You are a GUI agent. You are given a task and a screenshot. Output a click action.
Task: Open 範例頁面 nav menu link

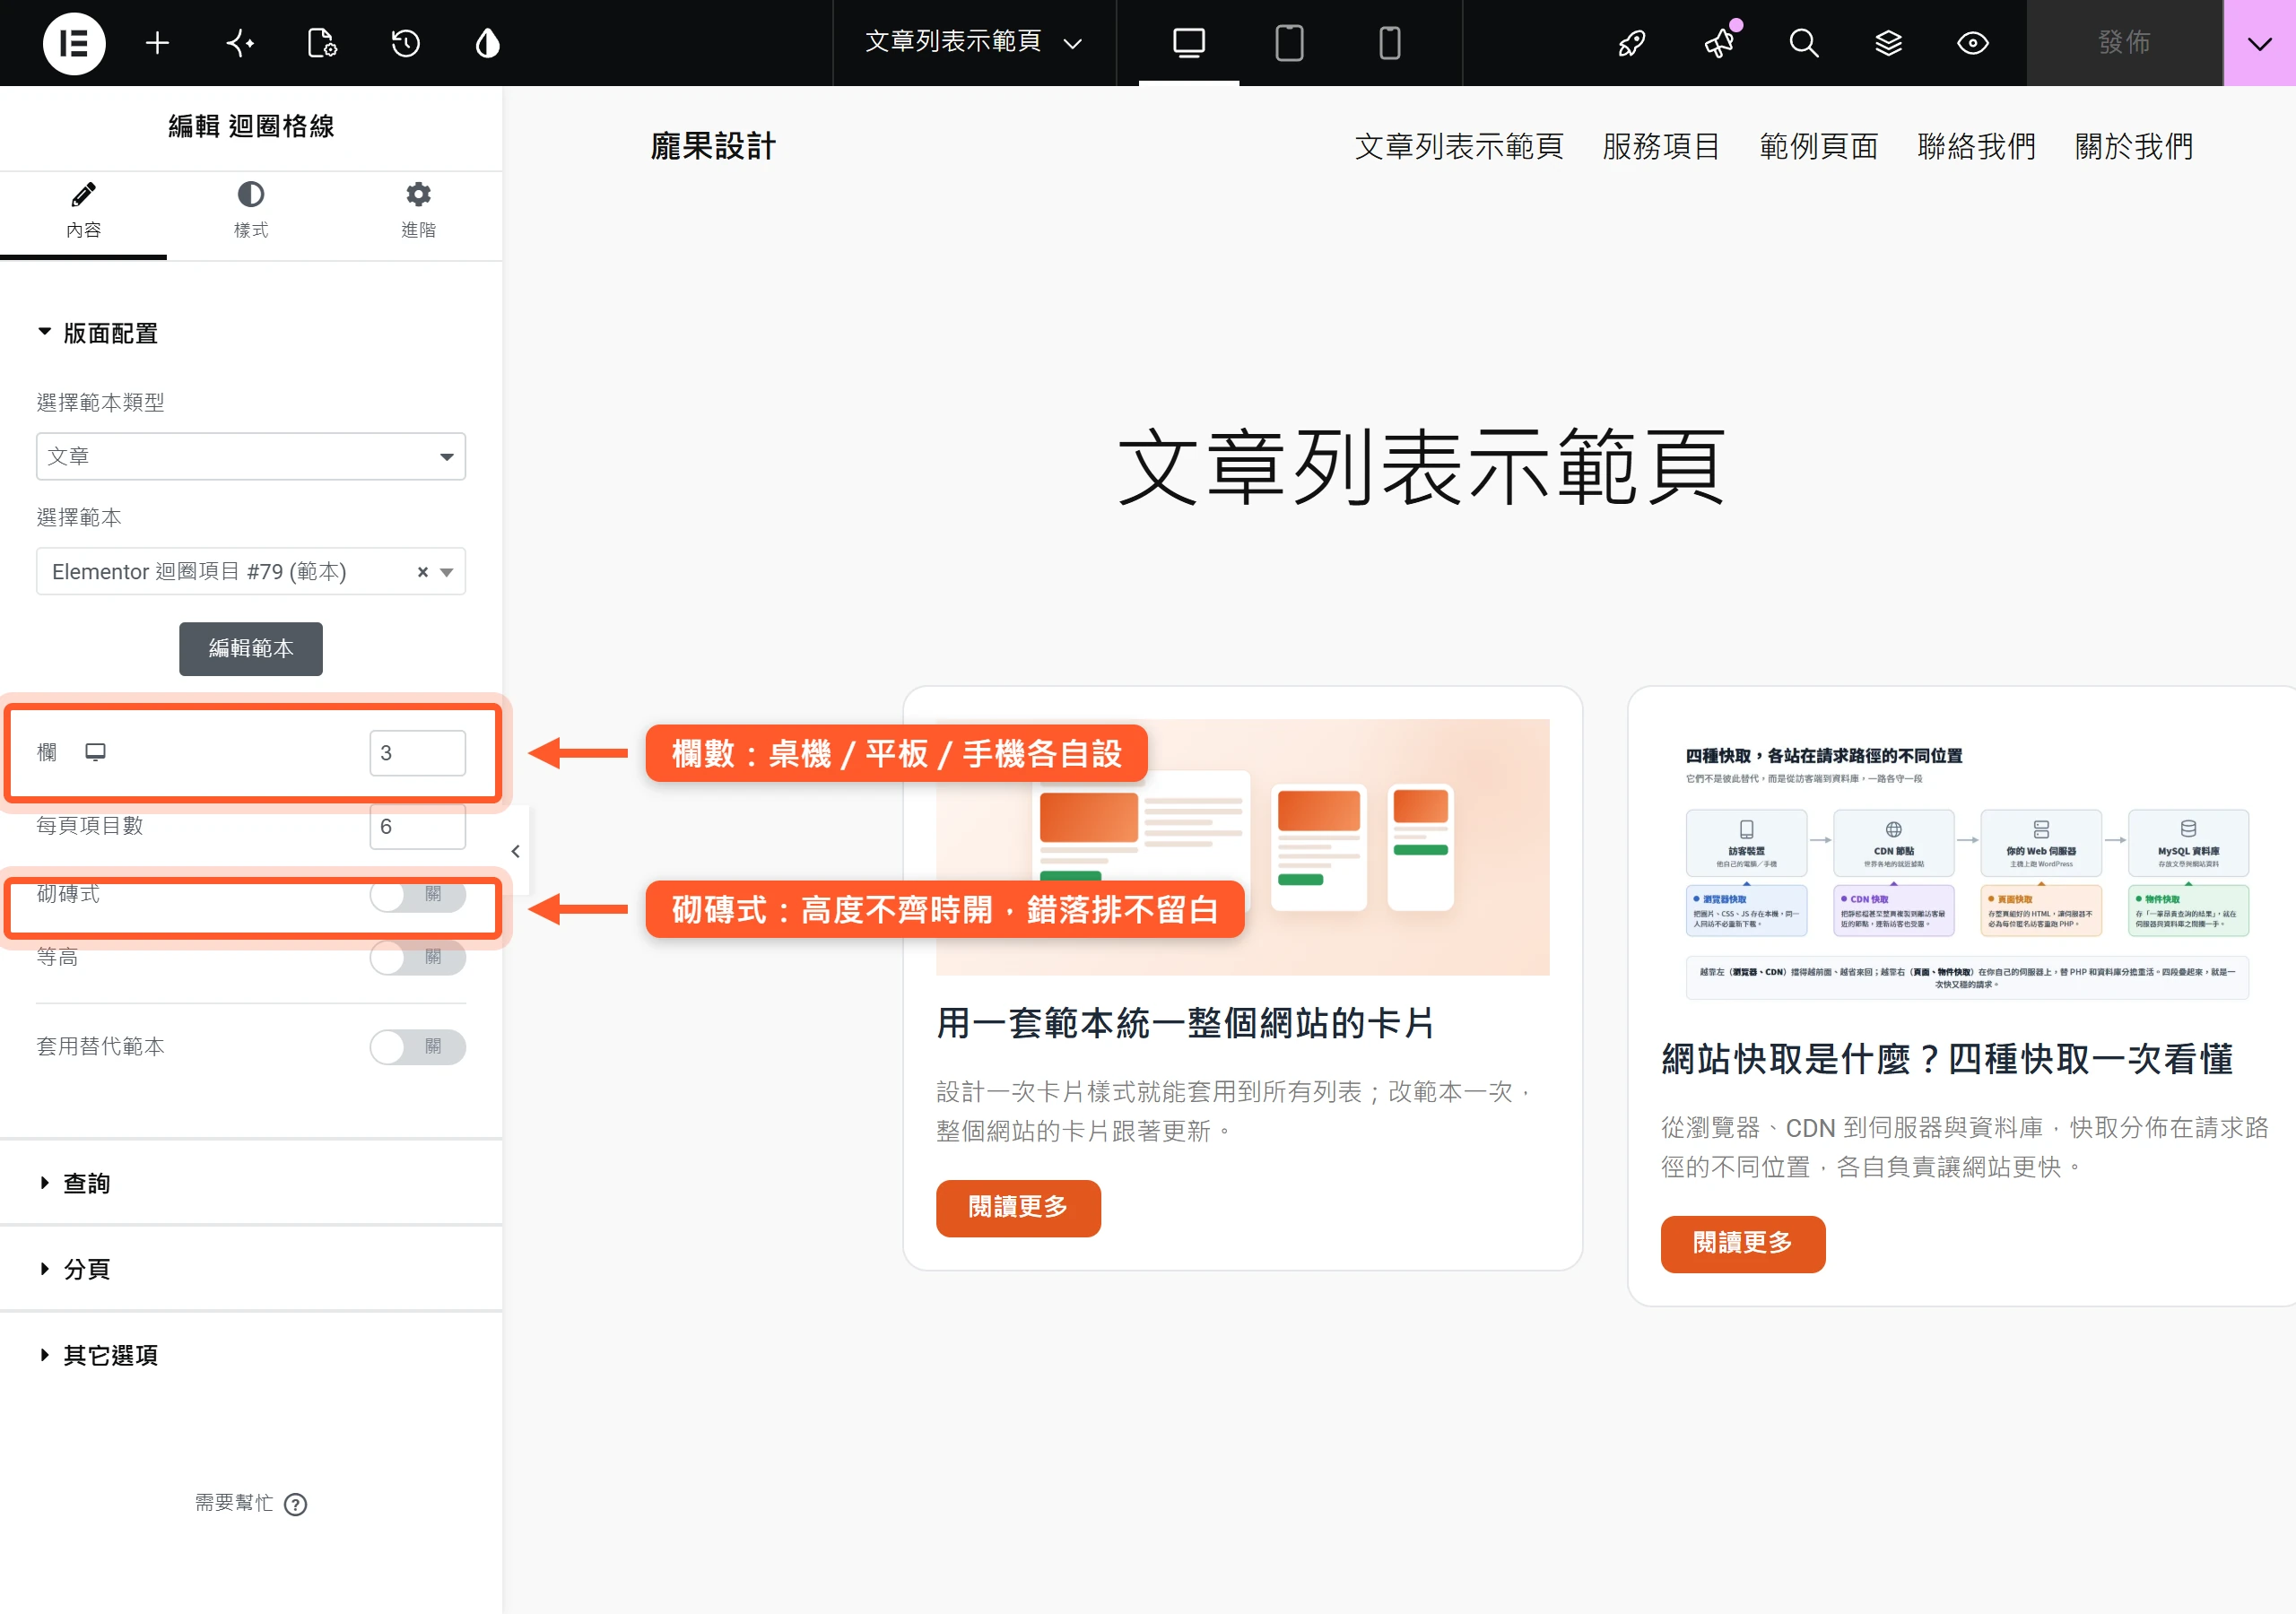(1819, 146)
